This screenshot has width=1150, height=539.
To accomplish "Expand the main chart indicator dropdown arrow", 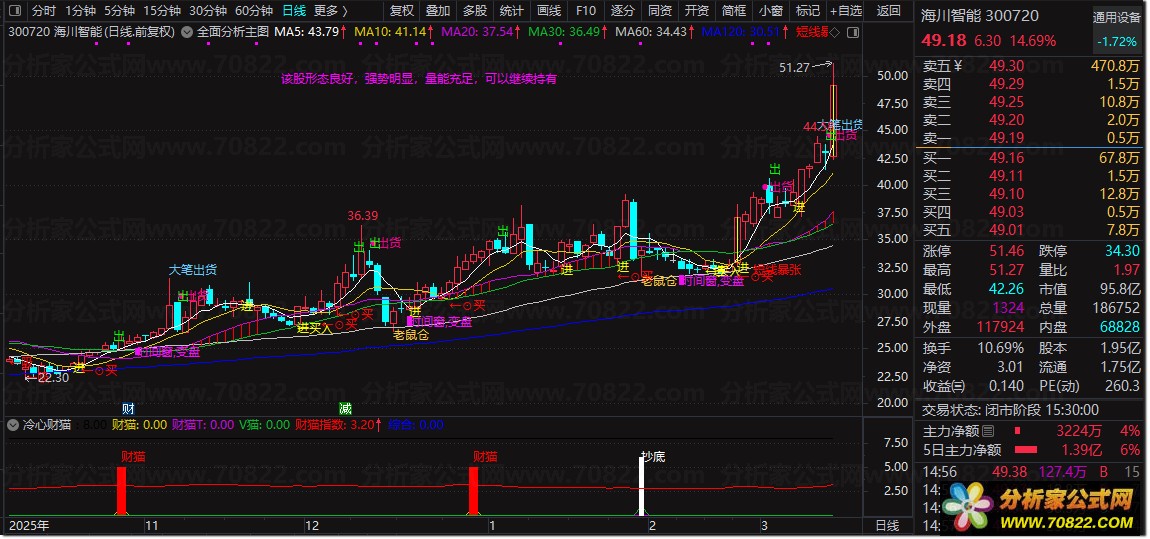I will click(x=186, y=32).
